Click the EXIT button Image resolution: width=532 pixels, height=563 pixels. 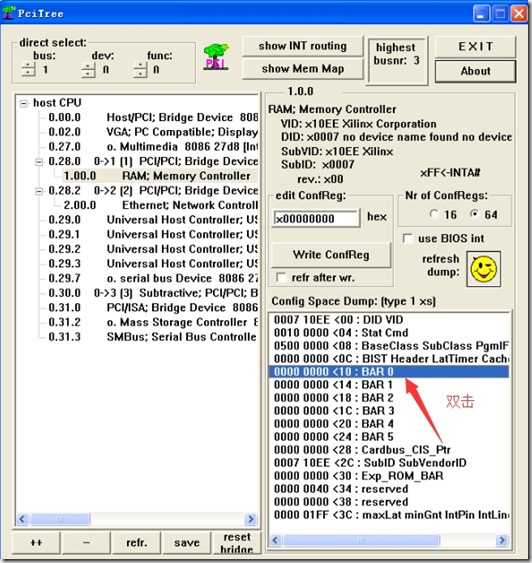point(476,46)
